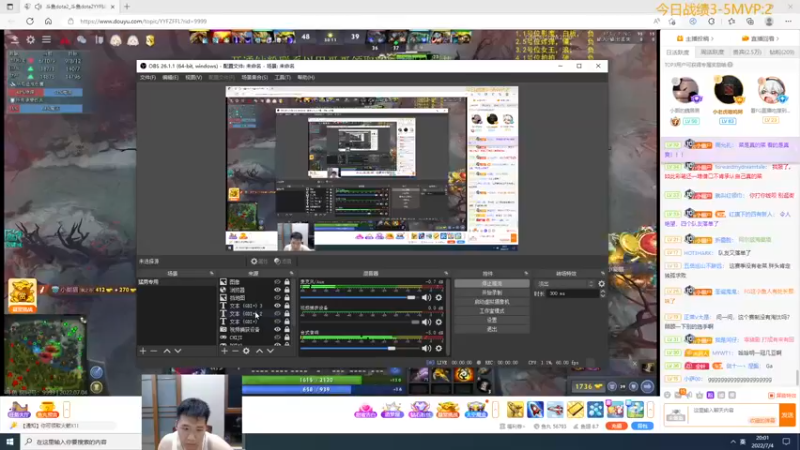
Task: Click the browser address bar URL
Action: [x=143, y=21]
